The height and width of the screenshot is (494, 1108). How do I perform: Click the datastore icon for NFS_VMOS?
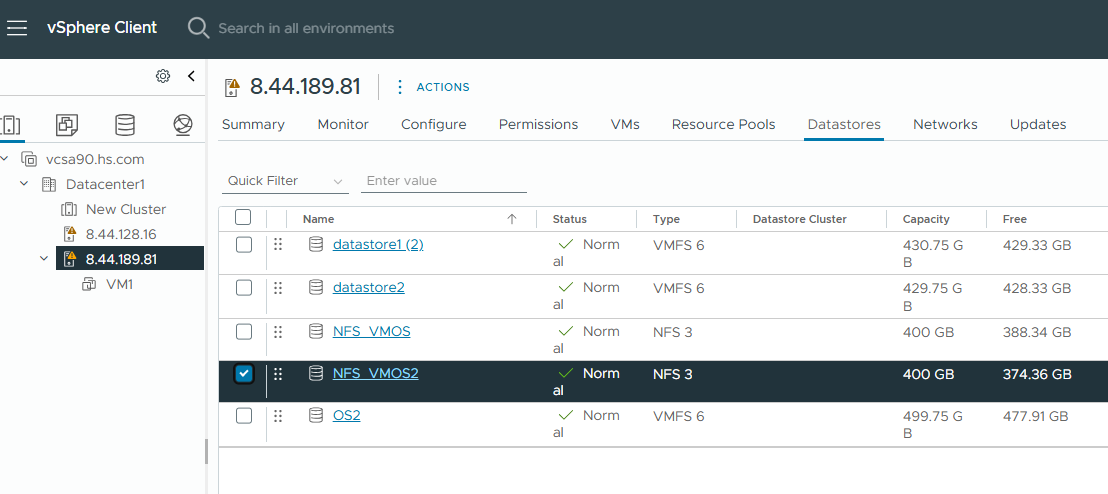(316, 331)
